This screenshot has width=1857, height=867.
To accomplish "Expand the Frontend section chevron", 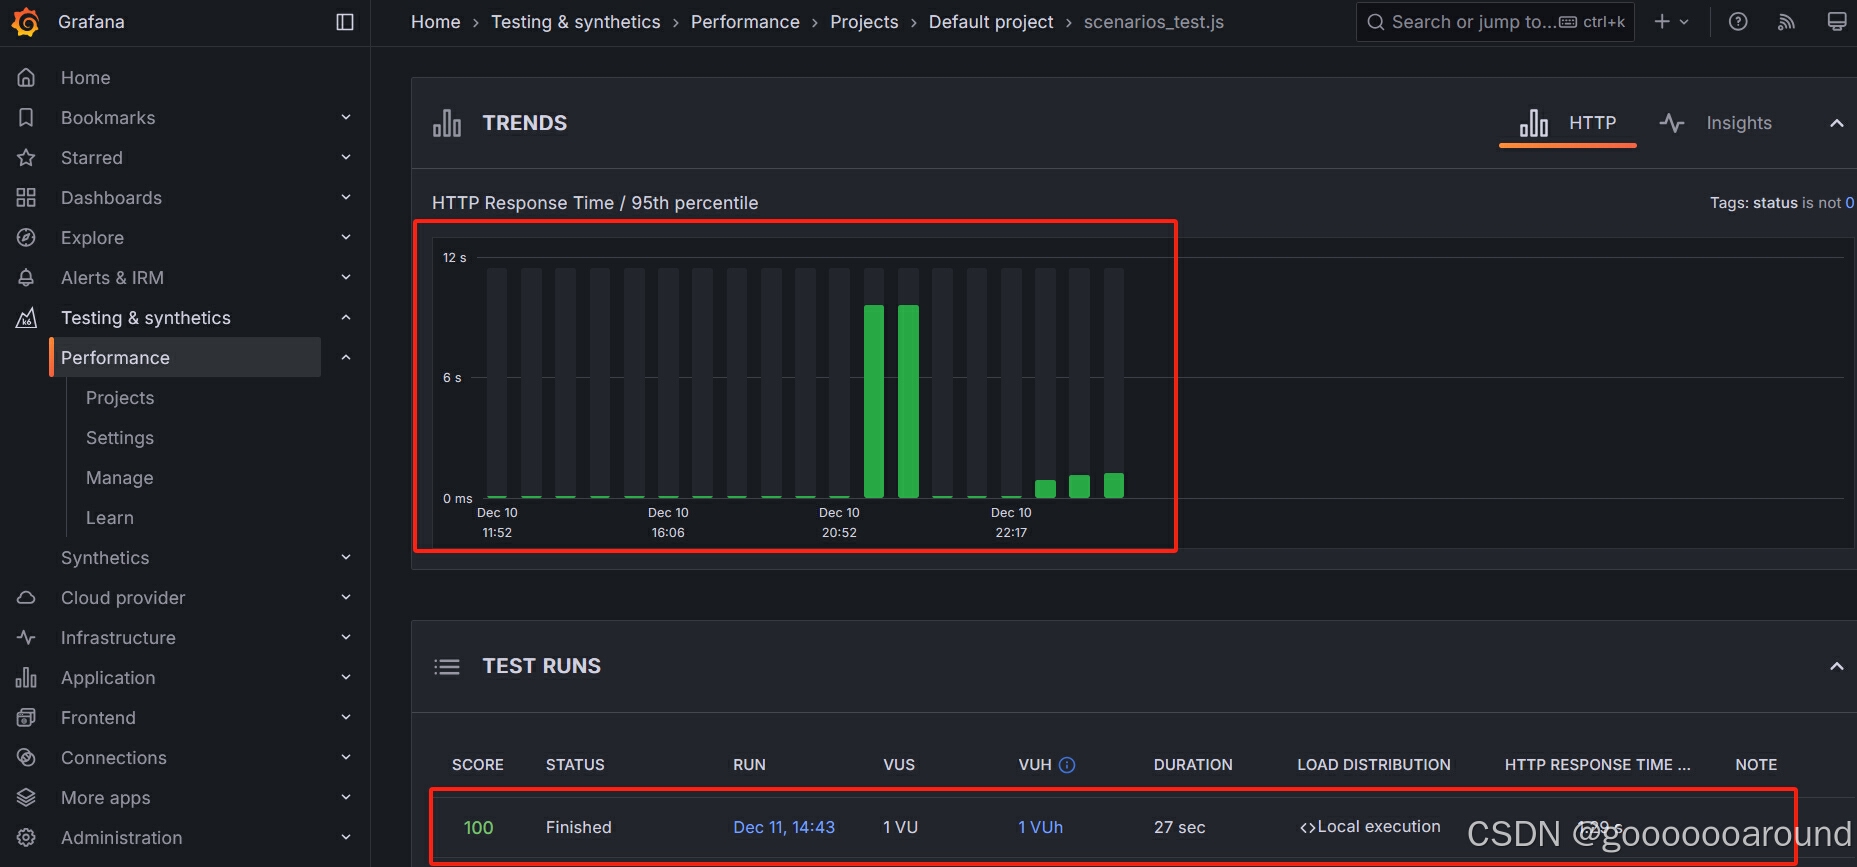I will 346,717.
